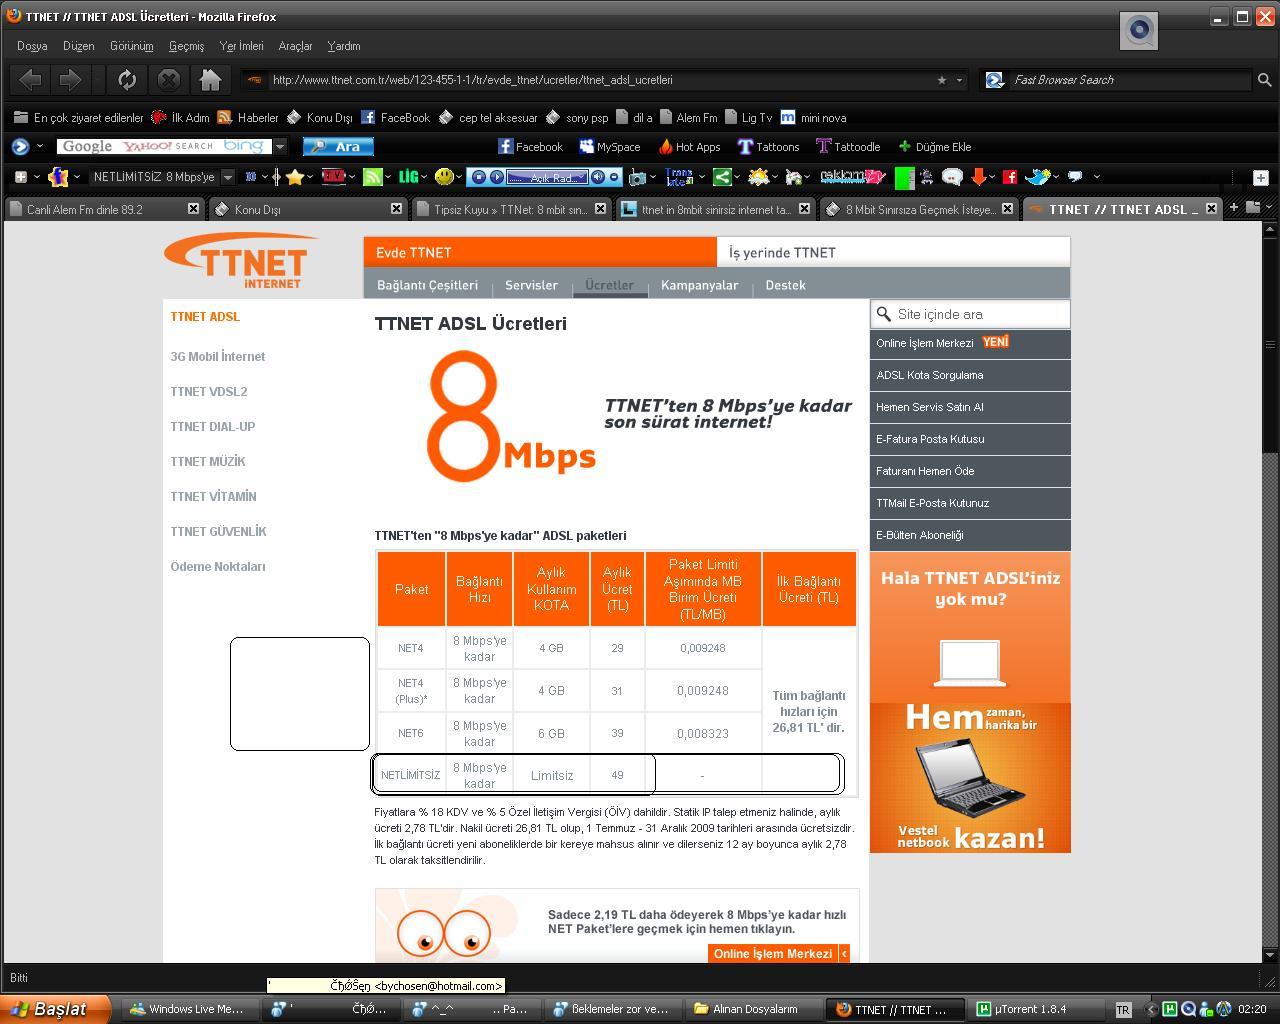The width and height of the screenshot is (1280, 1024).
Task: Switch to the 8 Mbit Sınırsıza Geçmek tab
Action: click(x=918, y=209)
